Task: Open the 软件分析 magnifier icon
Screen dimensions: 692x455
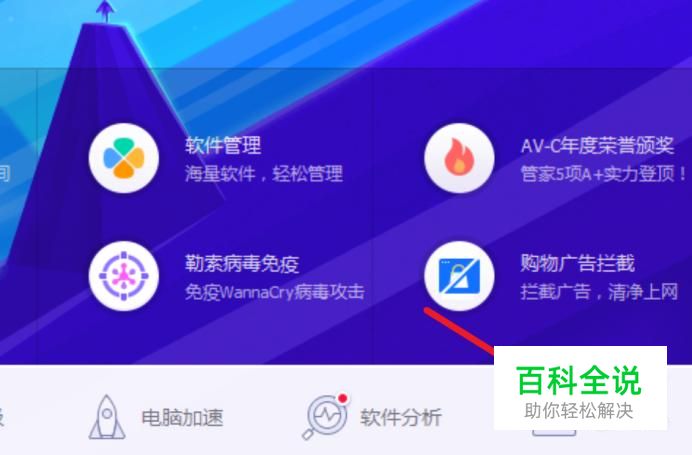Action: pyautogui.click(x=324, y=417)
